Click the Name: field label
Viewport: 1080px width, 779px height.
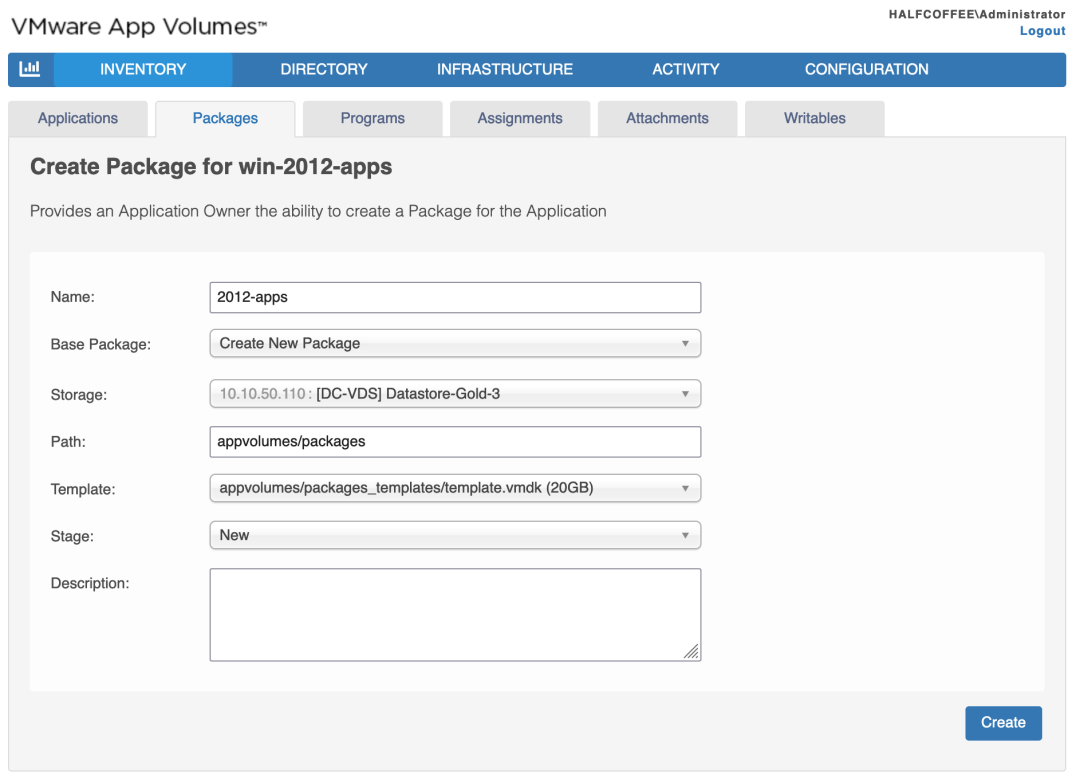point(72,297)
